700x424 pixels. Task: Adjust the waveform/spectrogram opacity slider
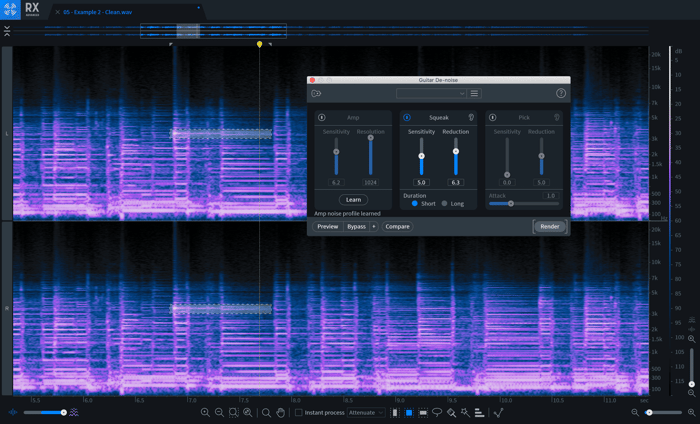click(x=44, y=412)
